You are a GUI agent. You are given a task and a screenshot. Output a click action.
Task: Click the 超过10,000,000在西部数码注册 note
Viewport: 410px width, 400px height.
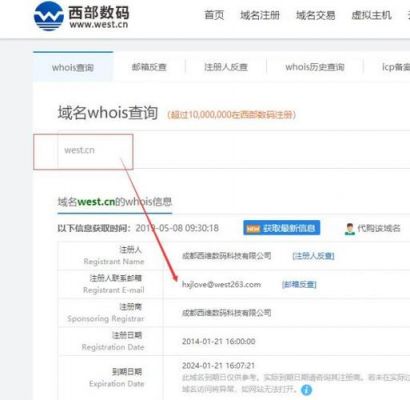coord(231,115)
